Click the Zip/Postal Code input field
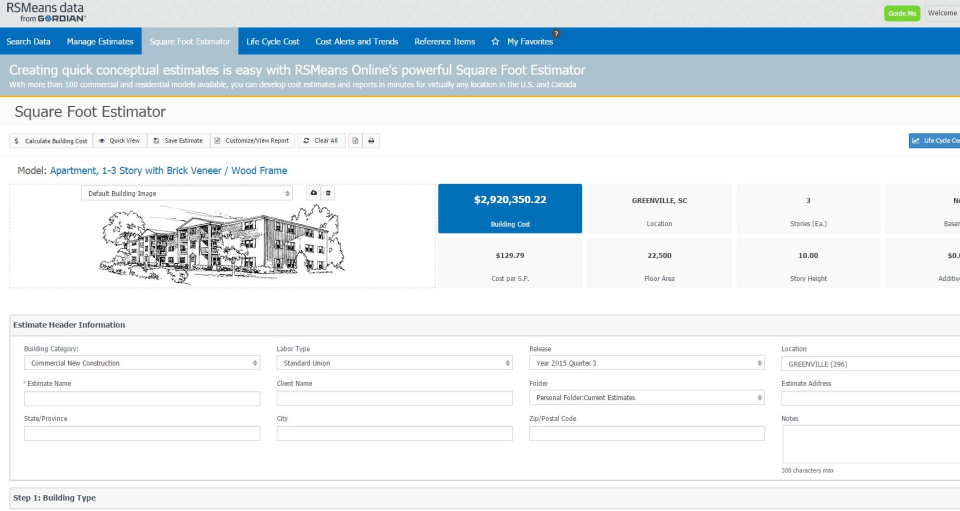960x511 pixels. [x=647, y=433]
